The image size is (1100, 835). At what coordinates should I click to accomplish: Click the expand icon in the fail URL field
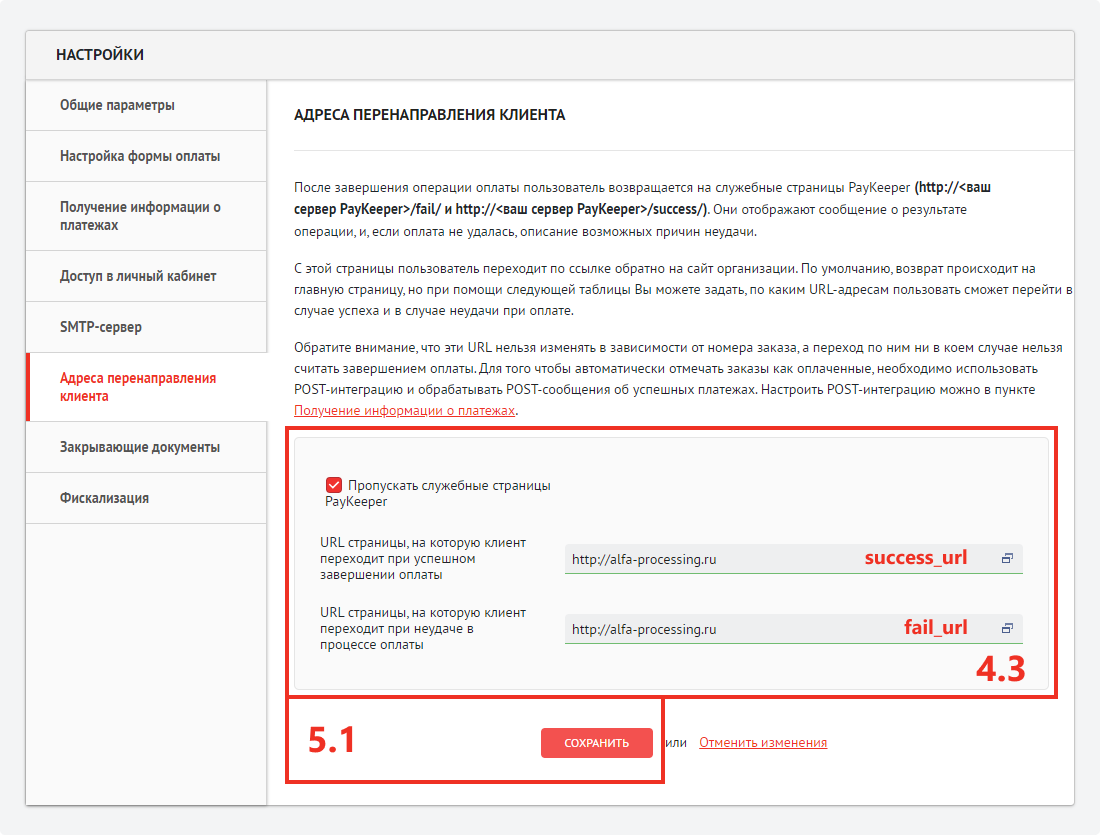click(1007, 629)
